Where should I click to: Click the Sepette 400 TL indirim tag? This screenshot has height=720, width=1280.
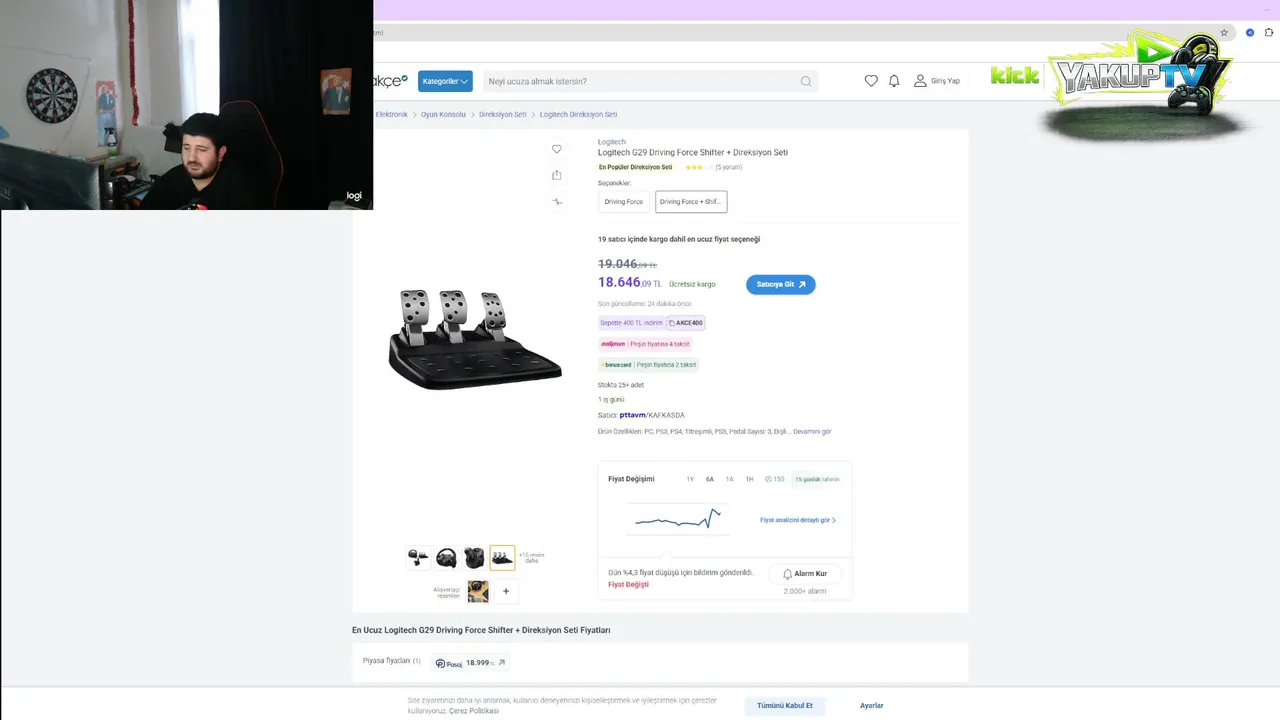pos(631,323)
